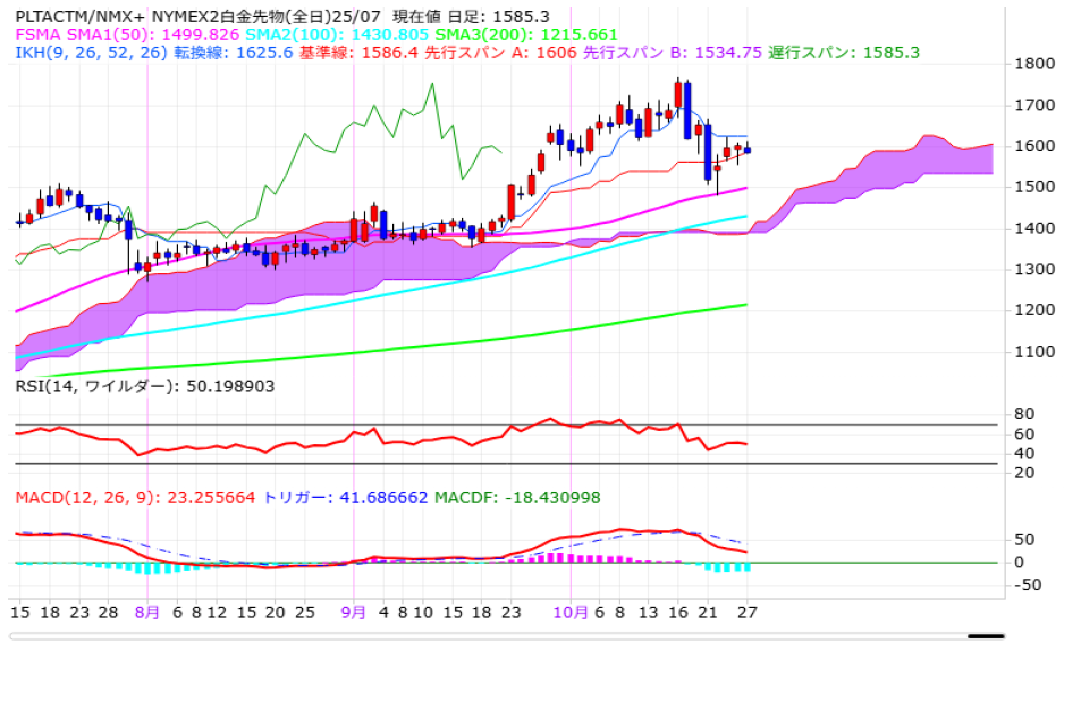Click the PLTACTM/NMX+ chart title text
This screenshot has height=703, width=1080.
81,17
